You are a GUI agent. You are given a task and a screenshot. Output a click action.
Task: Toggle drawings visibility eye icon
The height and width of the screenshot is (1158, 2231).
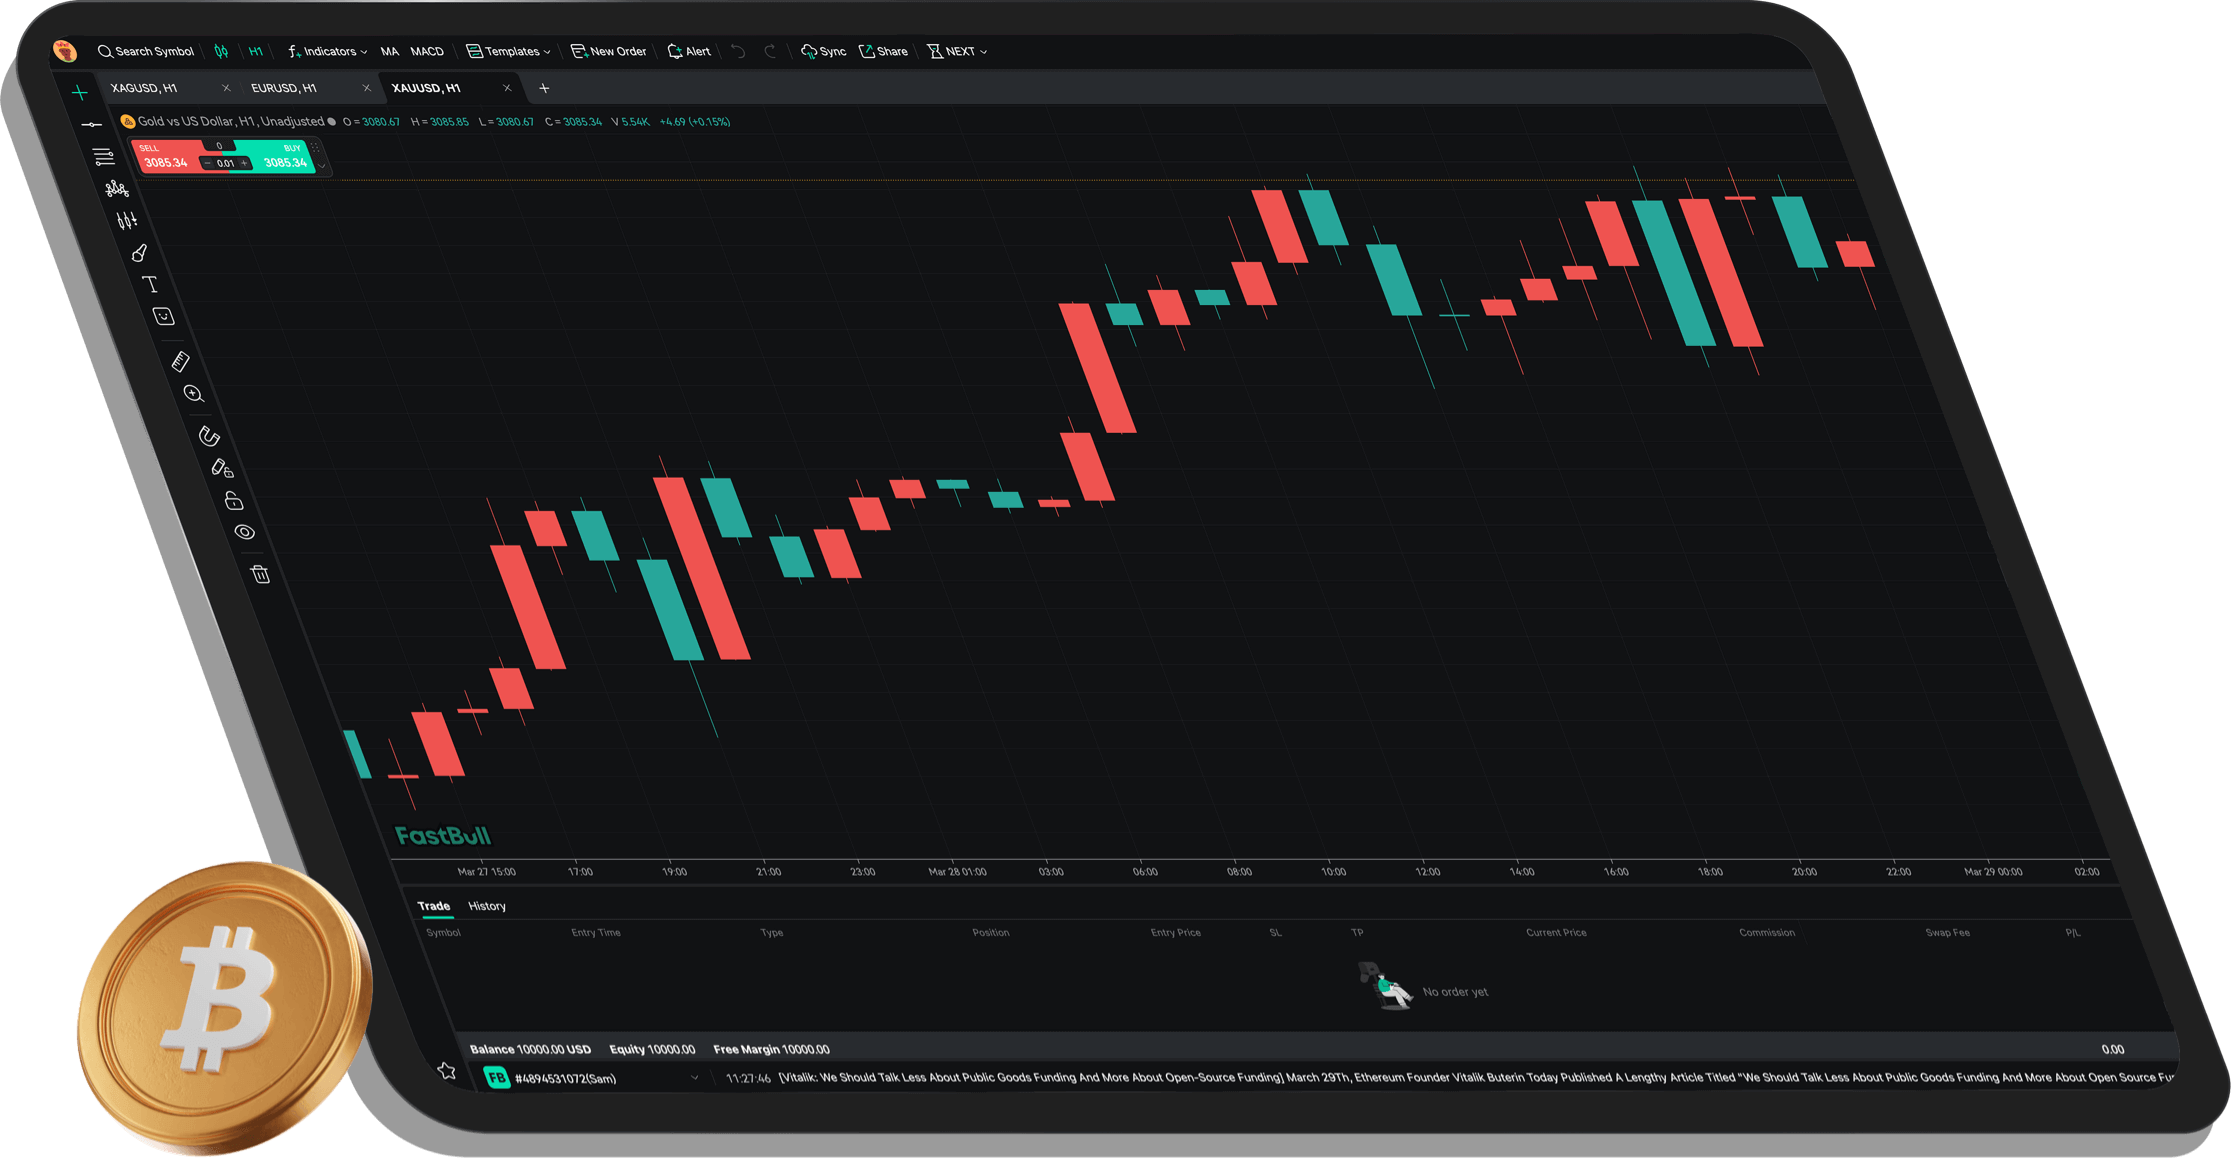245,532
